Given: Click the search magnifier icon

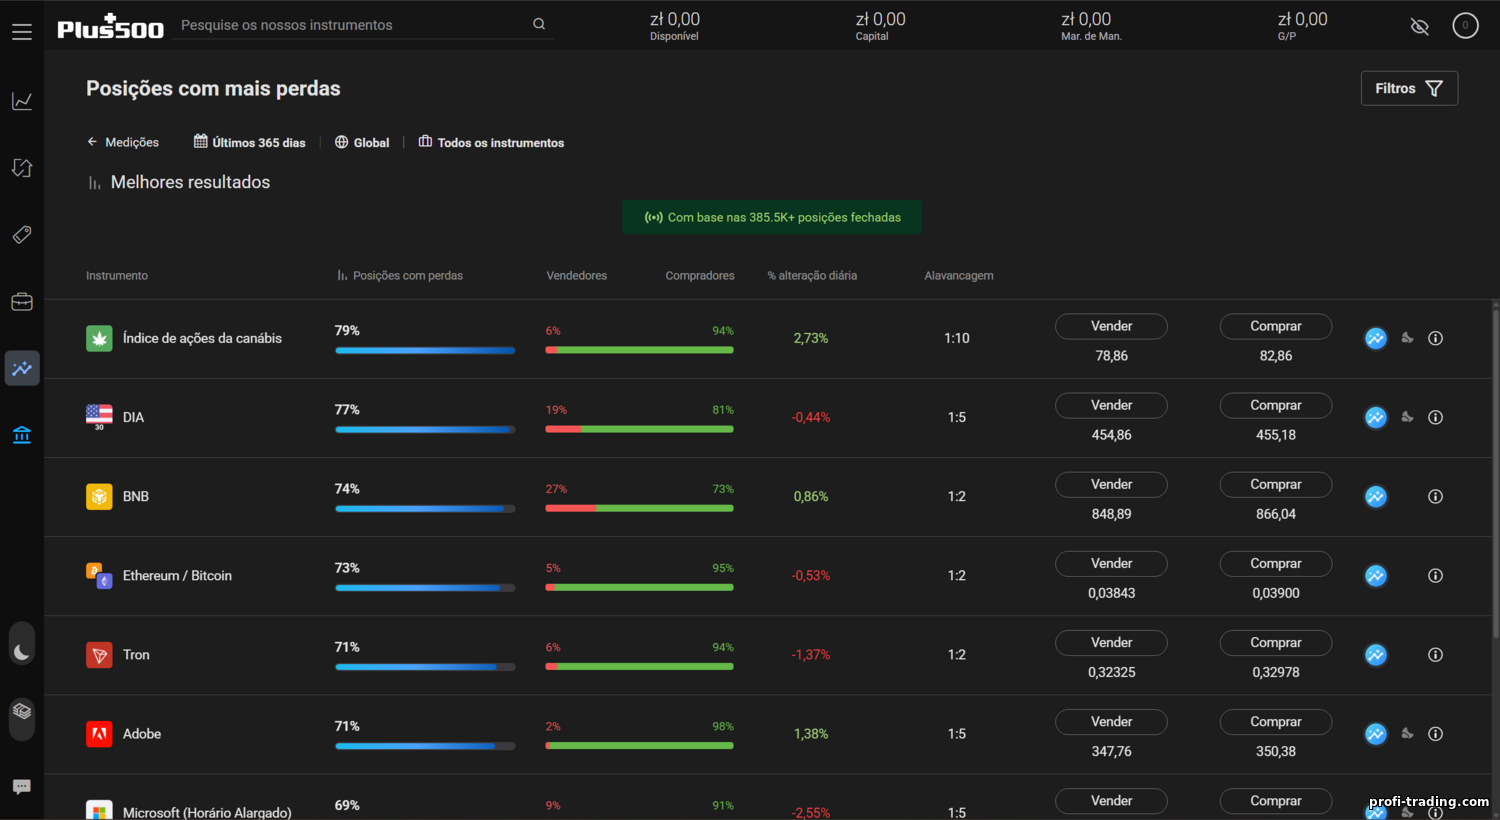Looking at the screenshot, I should (539, 24).
